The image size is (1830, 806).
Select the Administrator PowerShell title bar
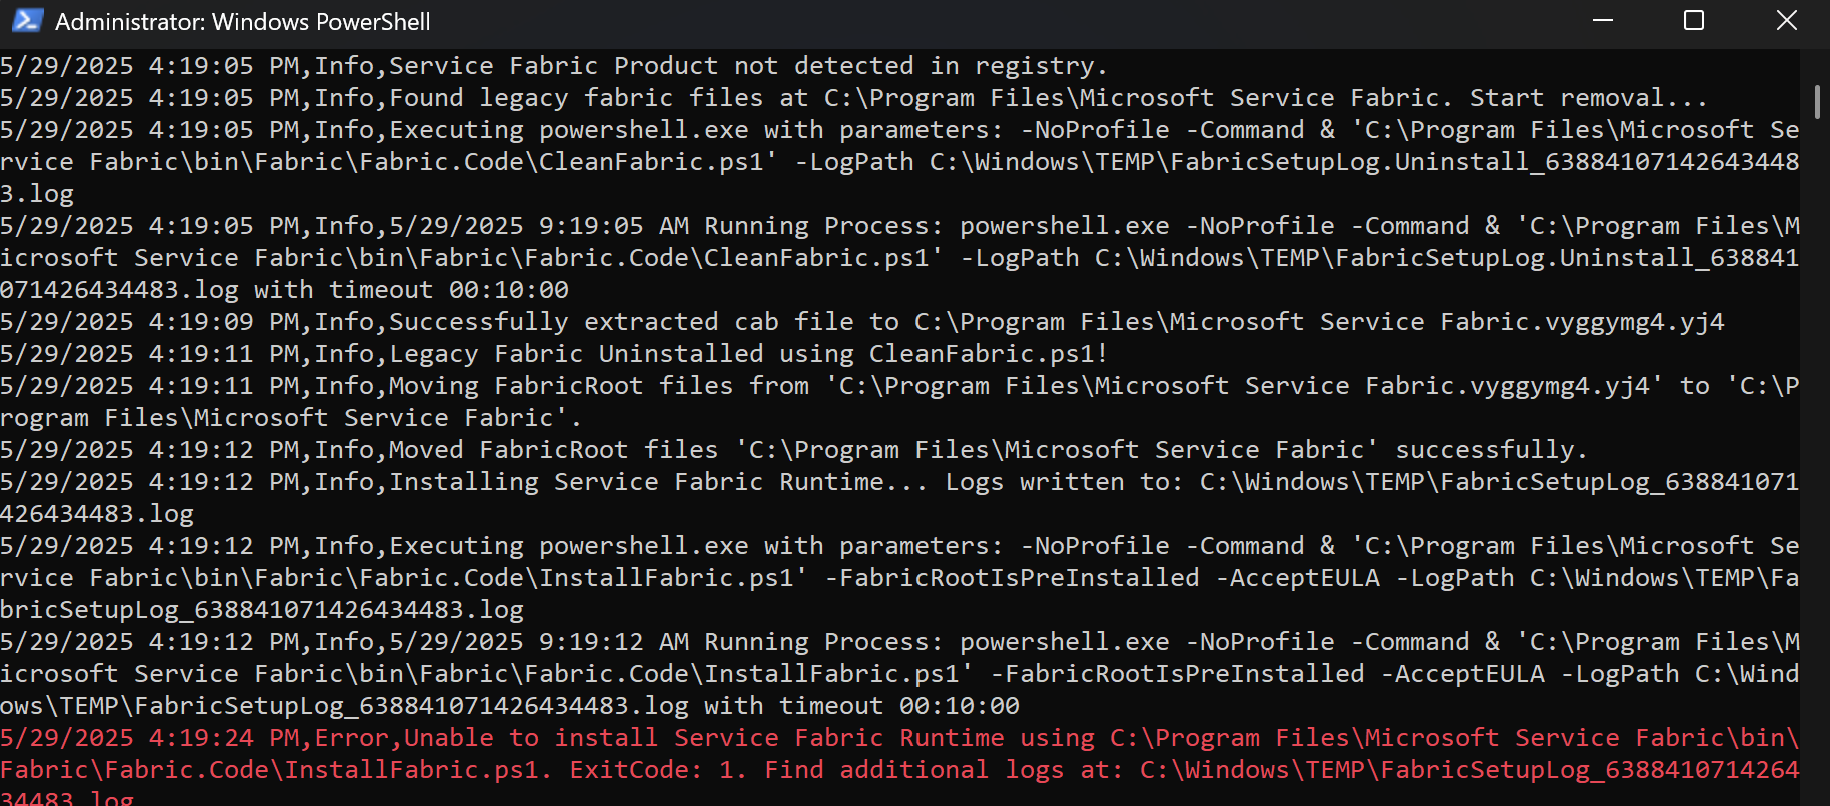pos(242,20)
